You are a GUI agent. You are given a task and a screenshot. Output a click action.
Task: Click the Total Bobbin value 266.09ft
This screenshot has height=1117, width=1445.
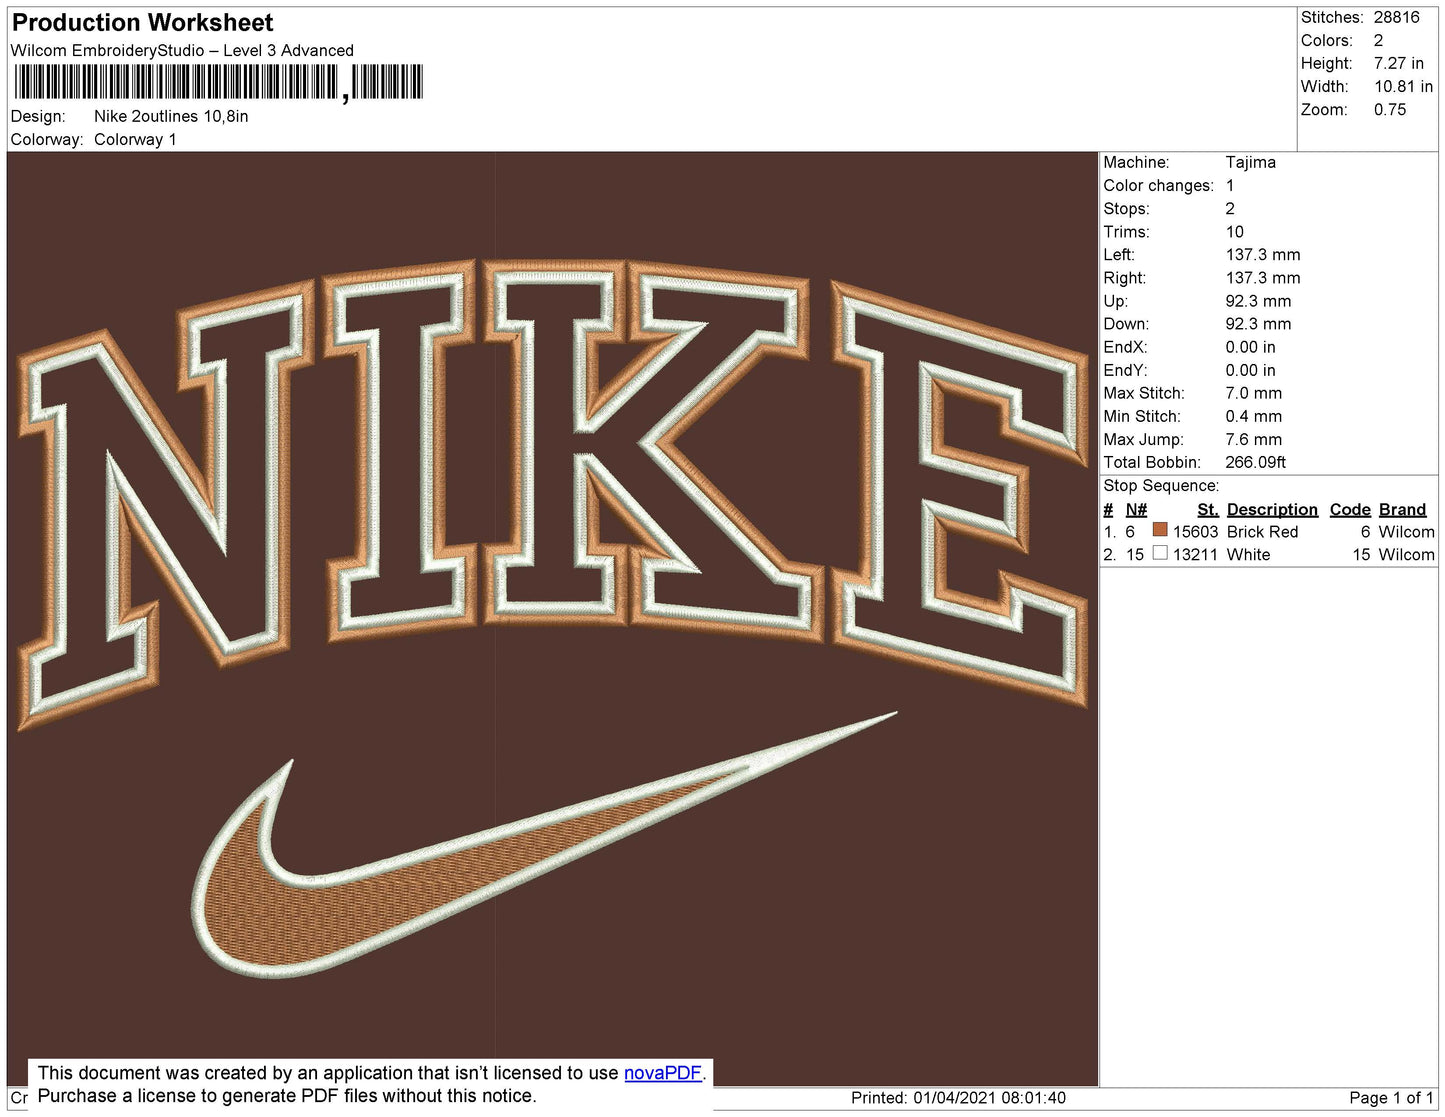(1256, 462)
